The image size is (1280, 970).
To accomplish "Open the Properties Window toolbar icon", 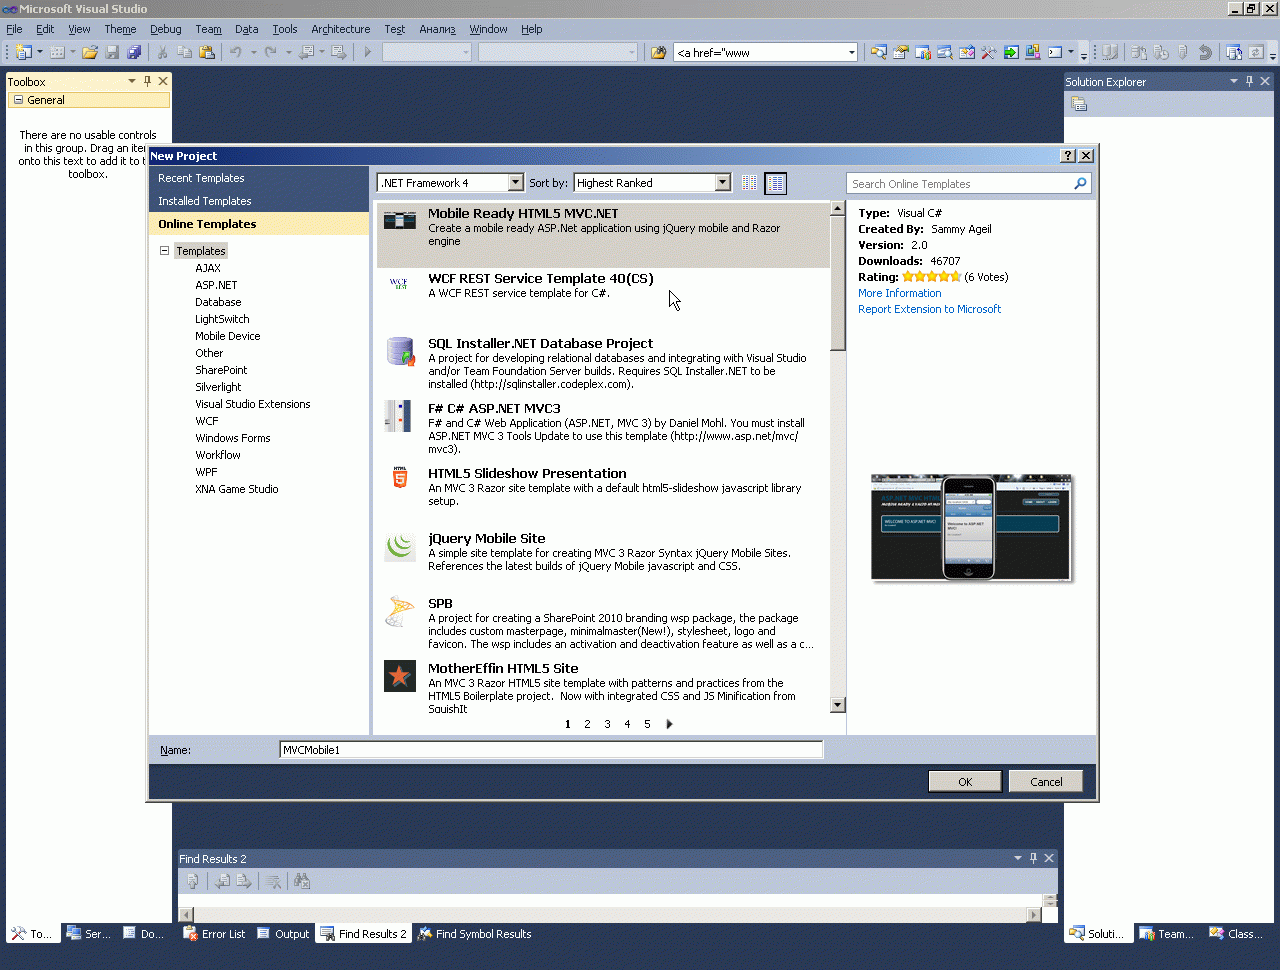I will click(901, 52).
